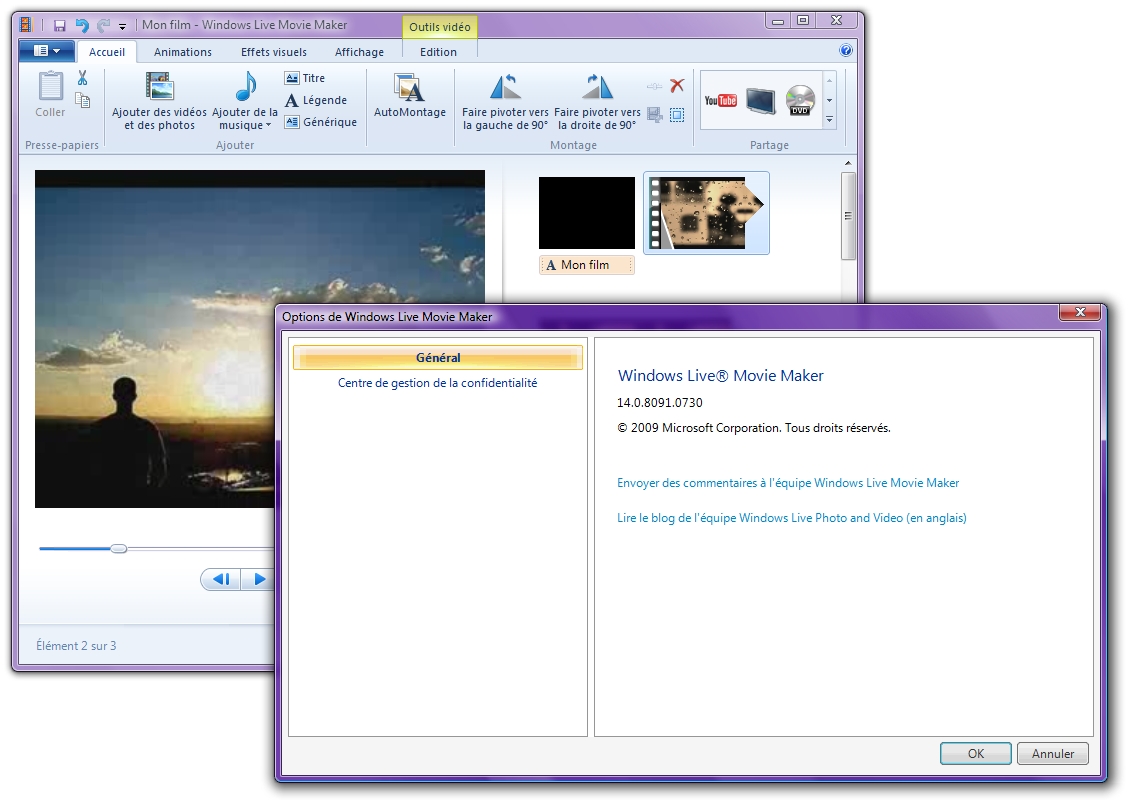1128x800 pixels.
Task: Open the blue application menu button
Action: [x=46, y=51]
